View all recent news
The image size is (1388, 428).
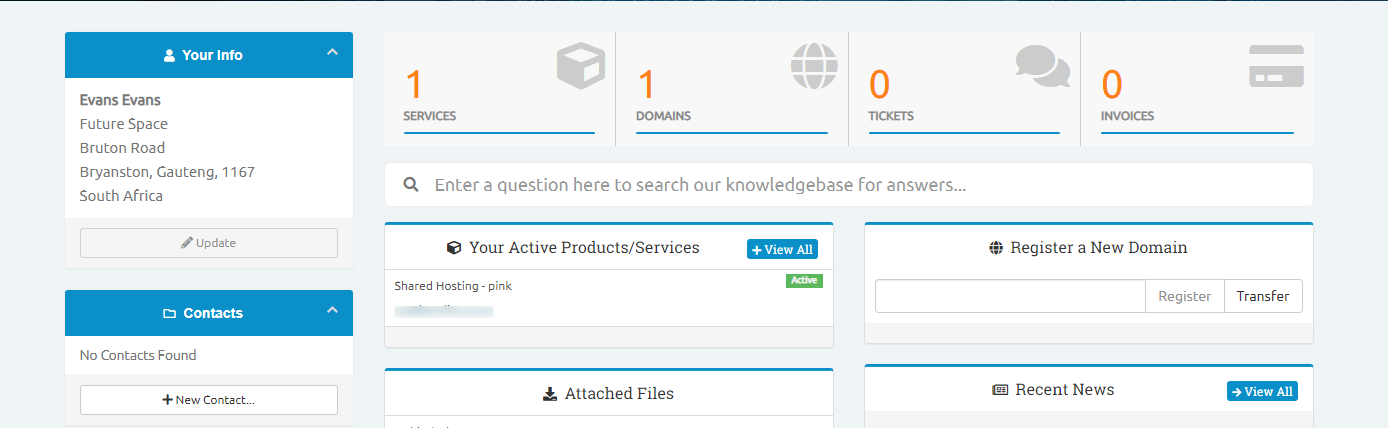point(1262,391)
